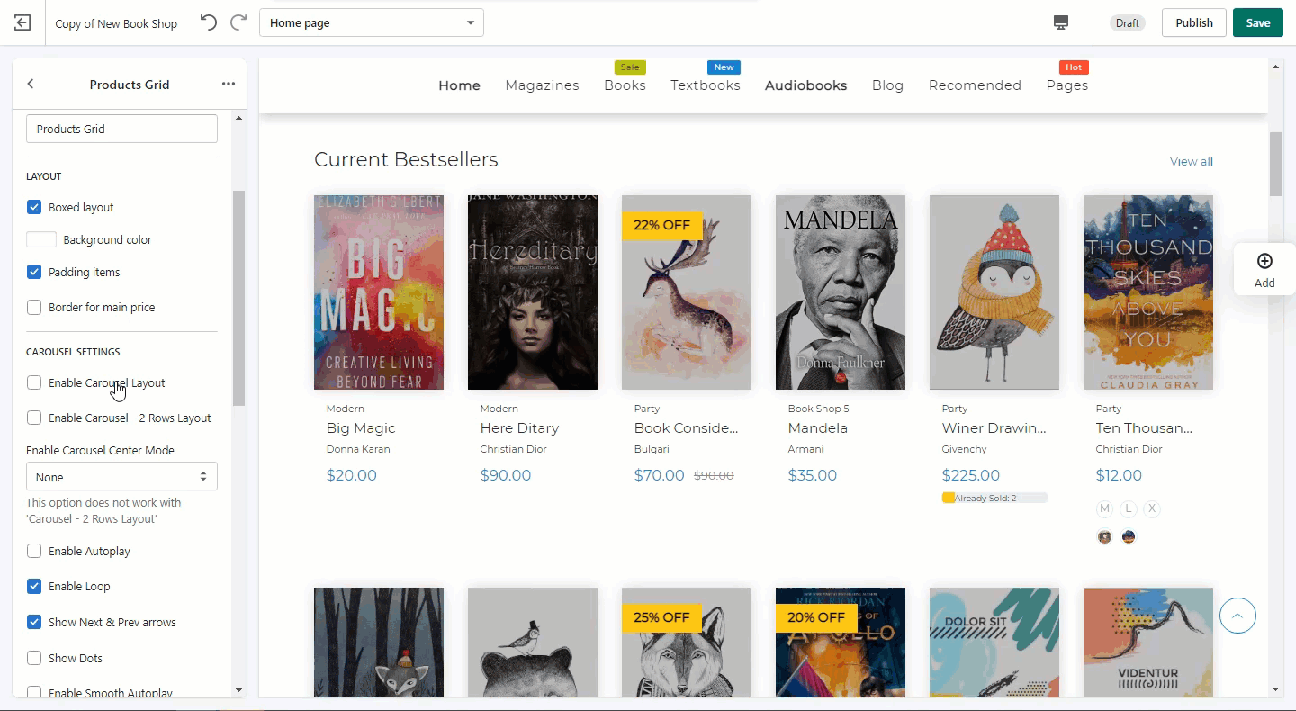This screenshot has height=711, width=1296.
Task: Click the settings panel scrollbar thumb
Action: (238, 298)
